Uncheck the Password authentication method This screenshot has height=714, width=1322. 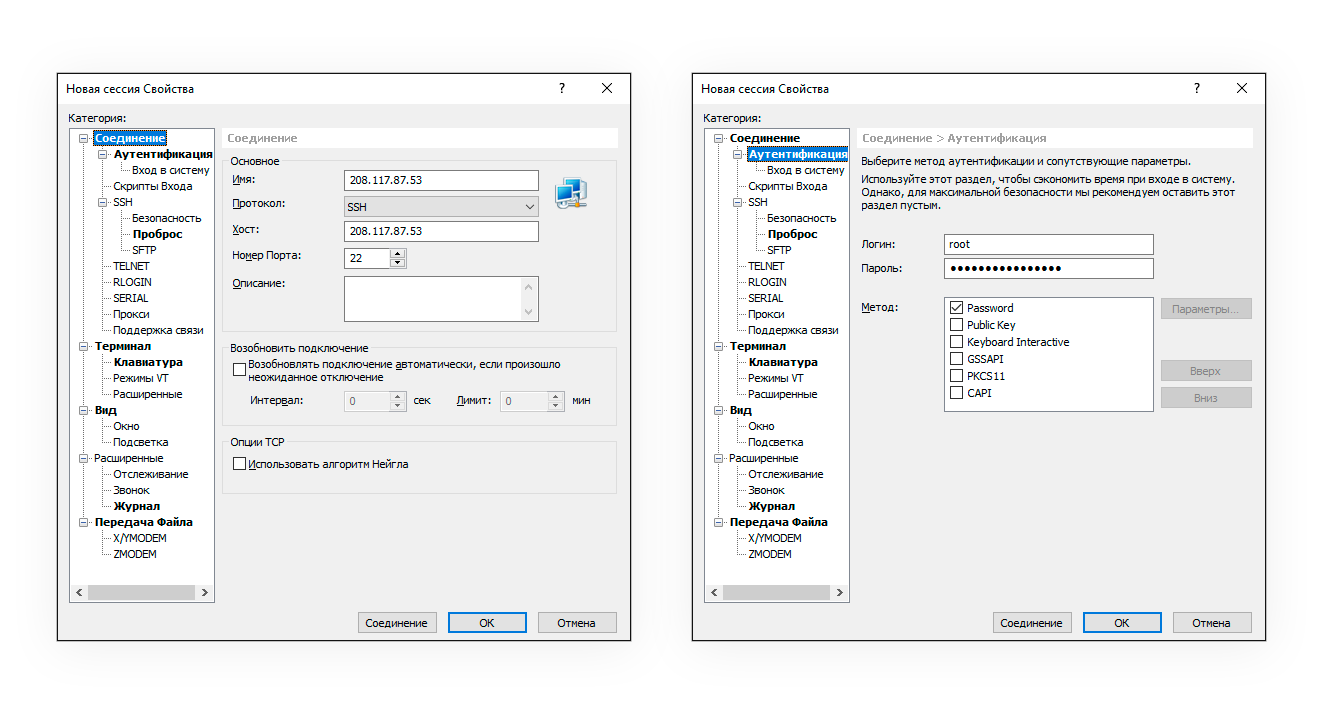(x=957, y=308)
